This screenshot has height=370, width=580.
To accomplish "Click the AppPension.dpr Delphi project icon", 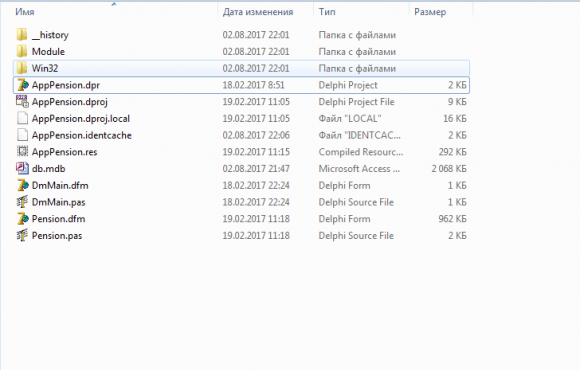I will (x=22, y=85).
